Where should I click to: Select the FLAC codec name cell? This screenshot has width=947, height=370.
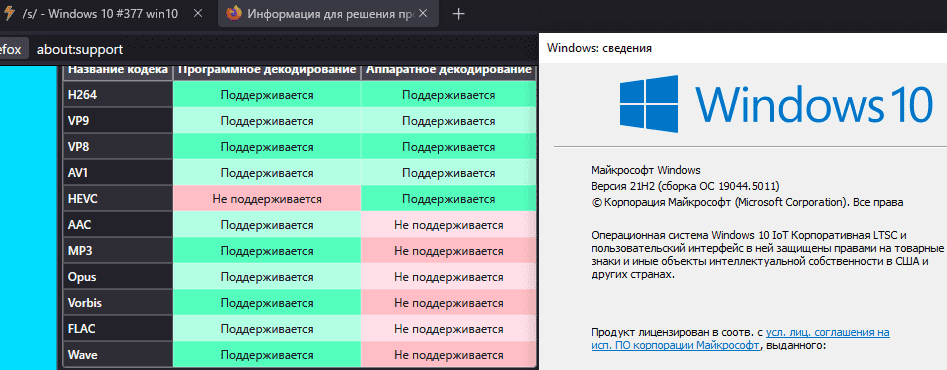(x=118, y=328)
